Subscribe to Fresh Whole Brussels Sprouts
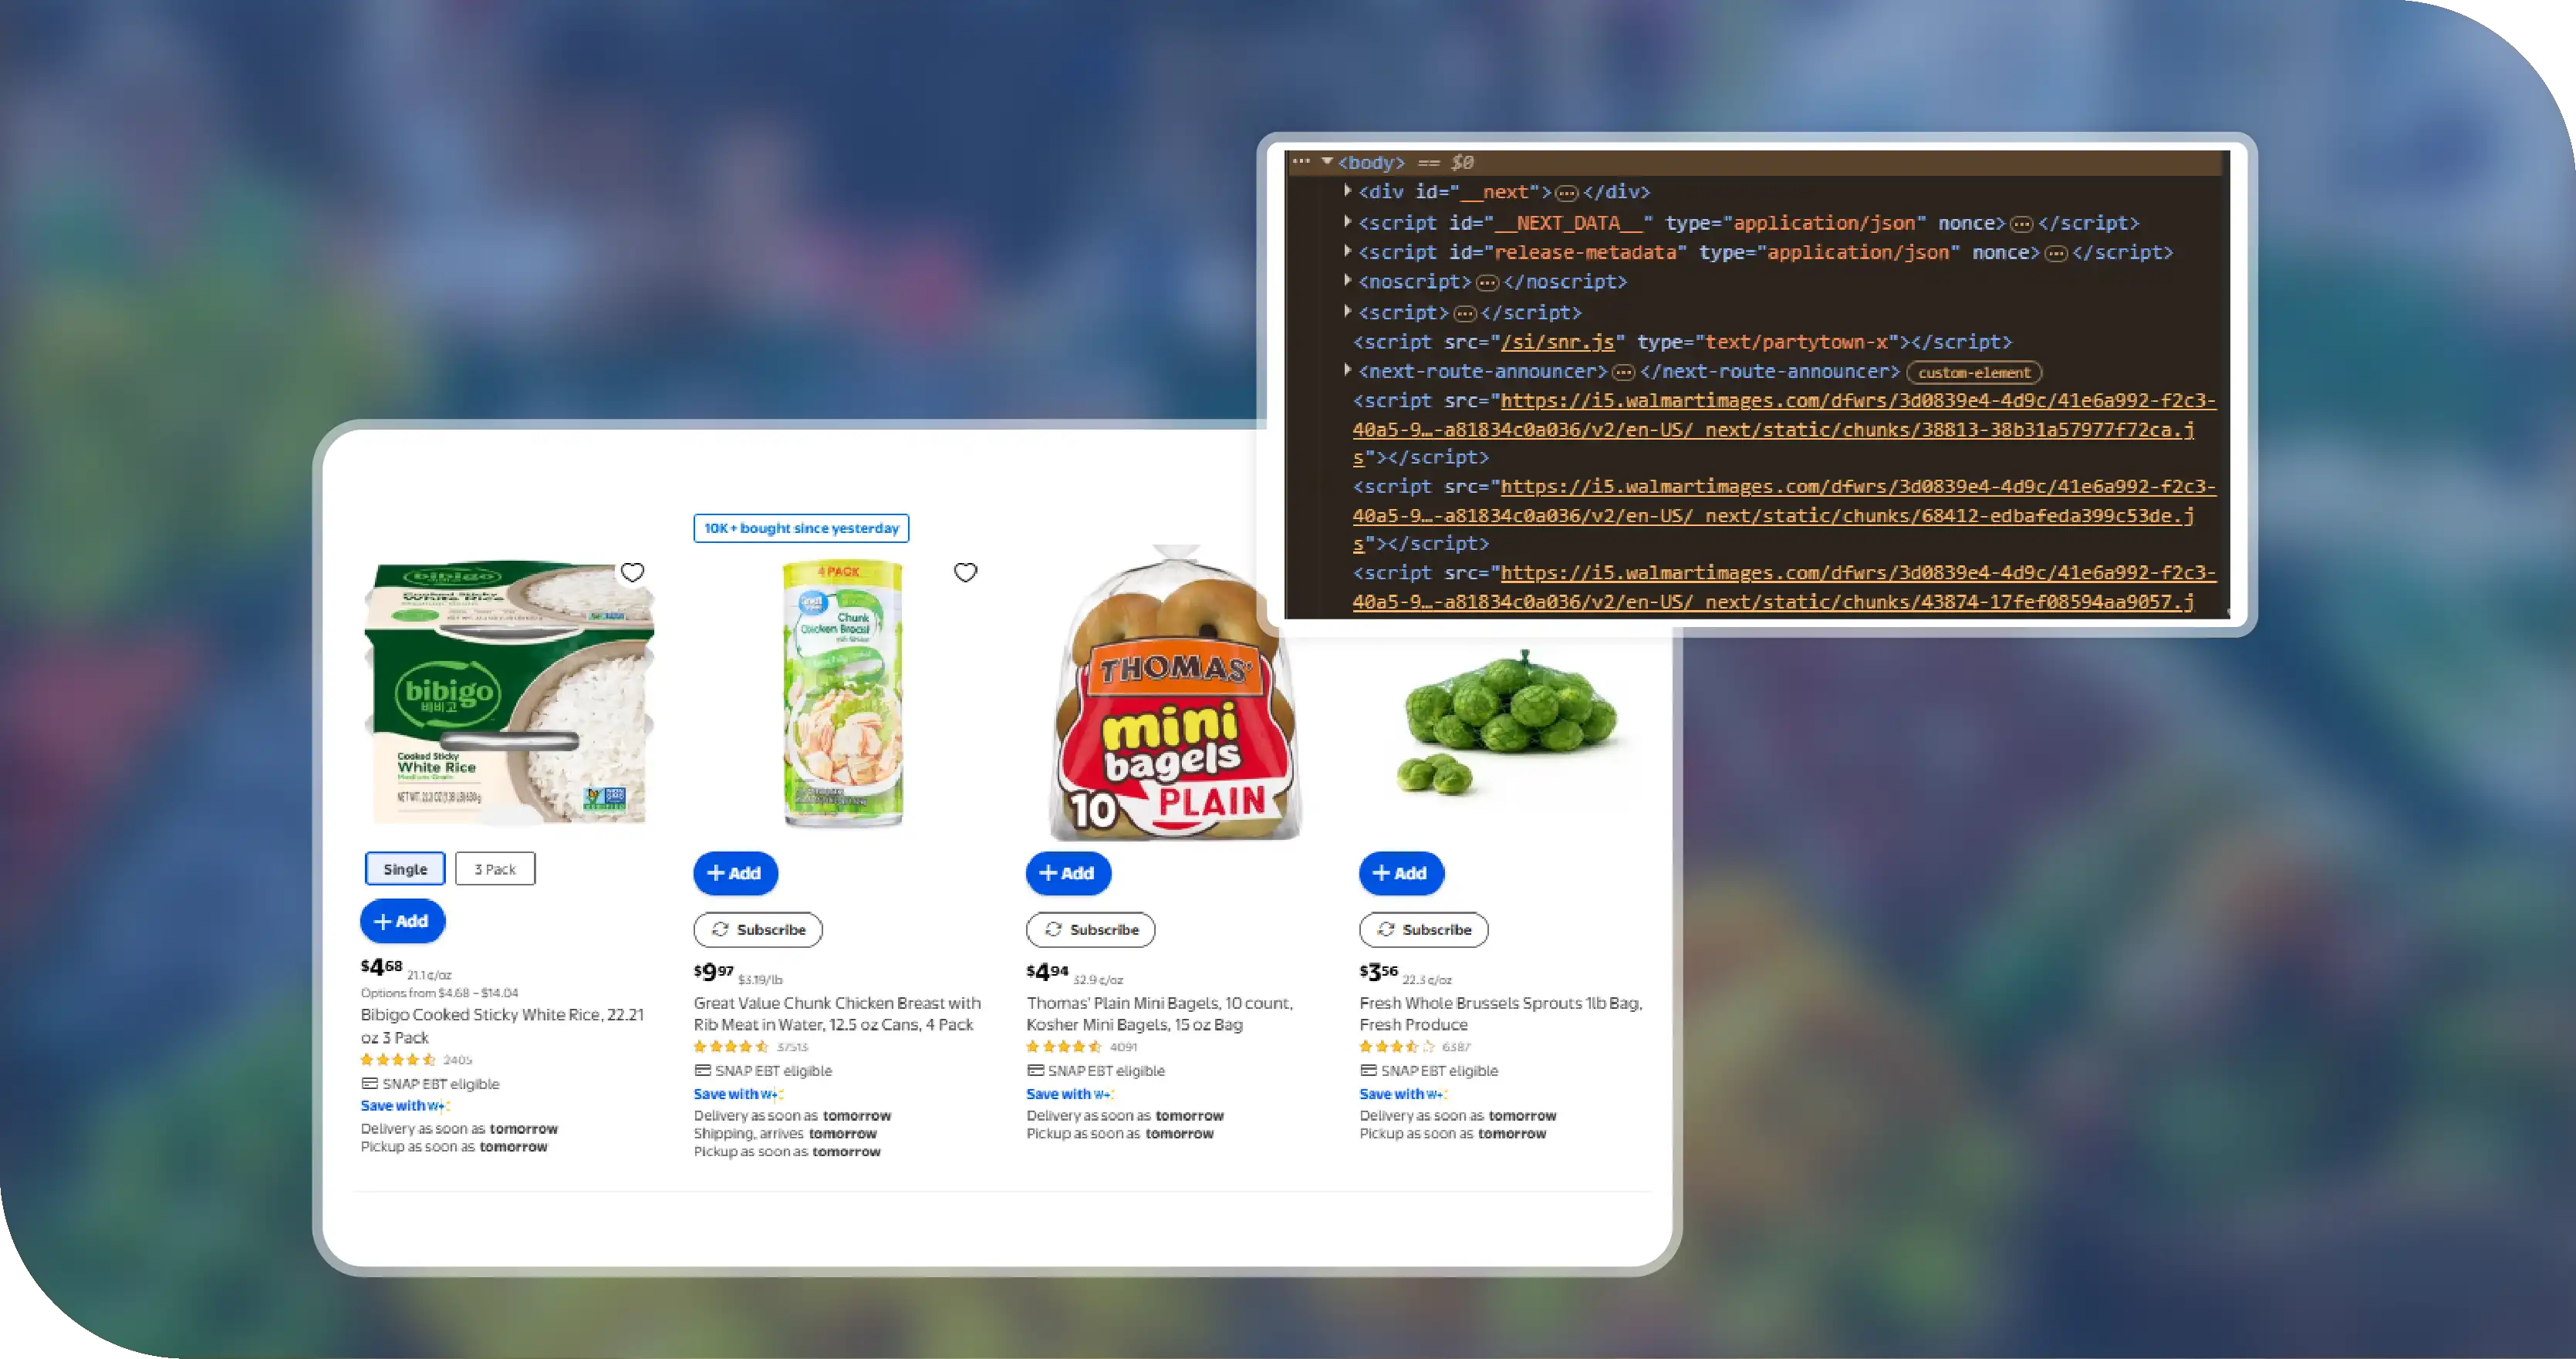This screenshot has width=2576, height=1359. tap(1424, 930)
